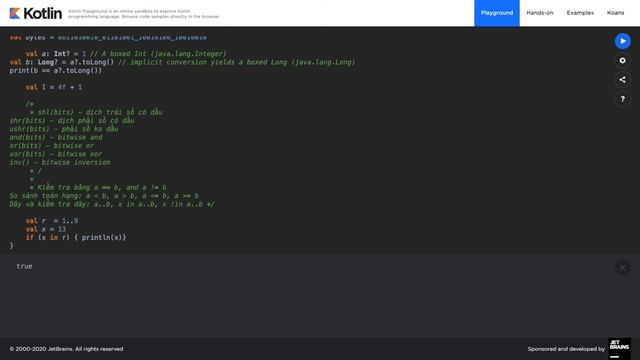Click the "val r = 1..9" code line
Viewport: 640px width, 360px height.
click(x=52, y=221)
